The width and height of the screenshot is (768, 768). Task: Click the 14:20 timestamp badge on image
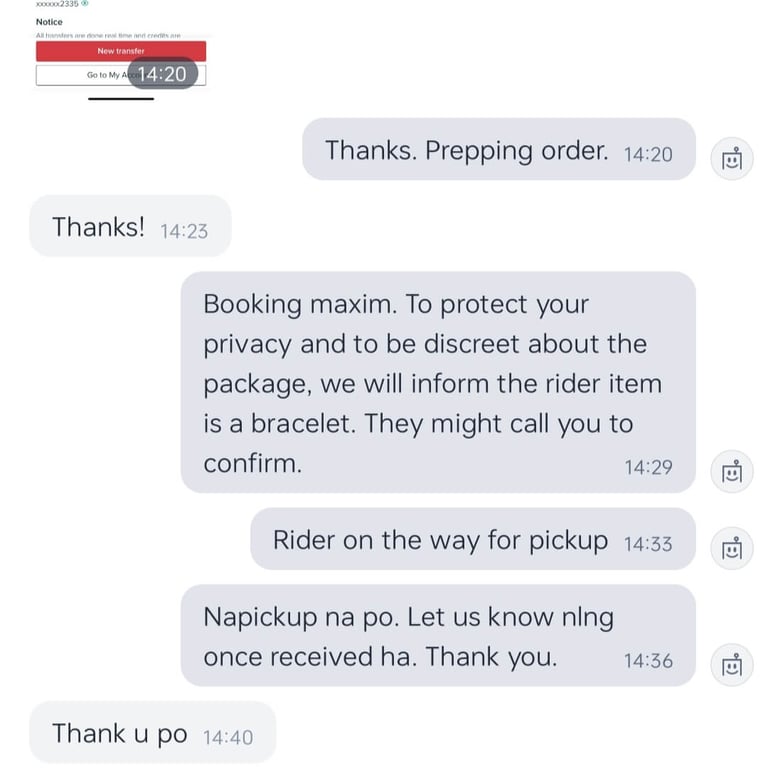[163, 74]
